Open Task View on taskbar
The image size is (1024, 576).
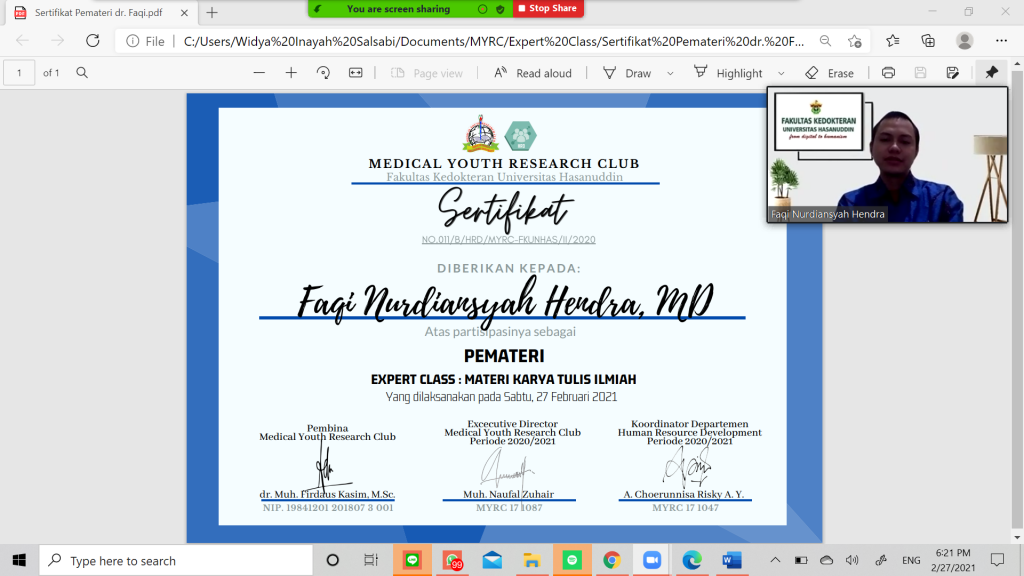pyautogui.click(x=371, y=560)
